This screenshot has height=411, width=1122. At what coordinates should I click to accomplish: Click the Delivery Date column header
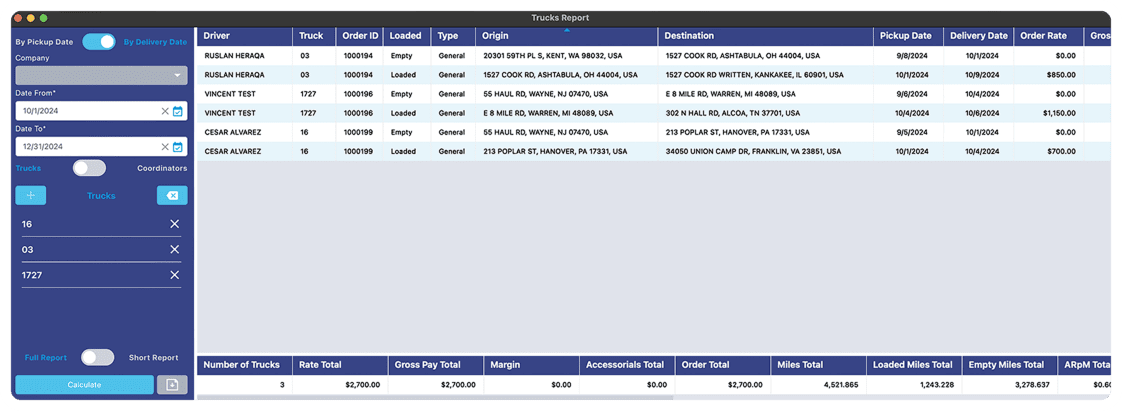[x=978, y=36]
